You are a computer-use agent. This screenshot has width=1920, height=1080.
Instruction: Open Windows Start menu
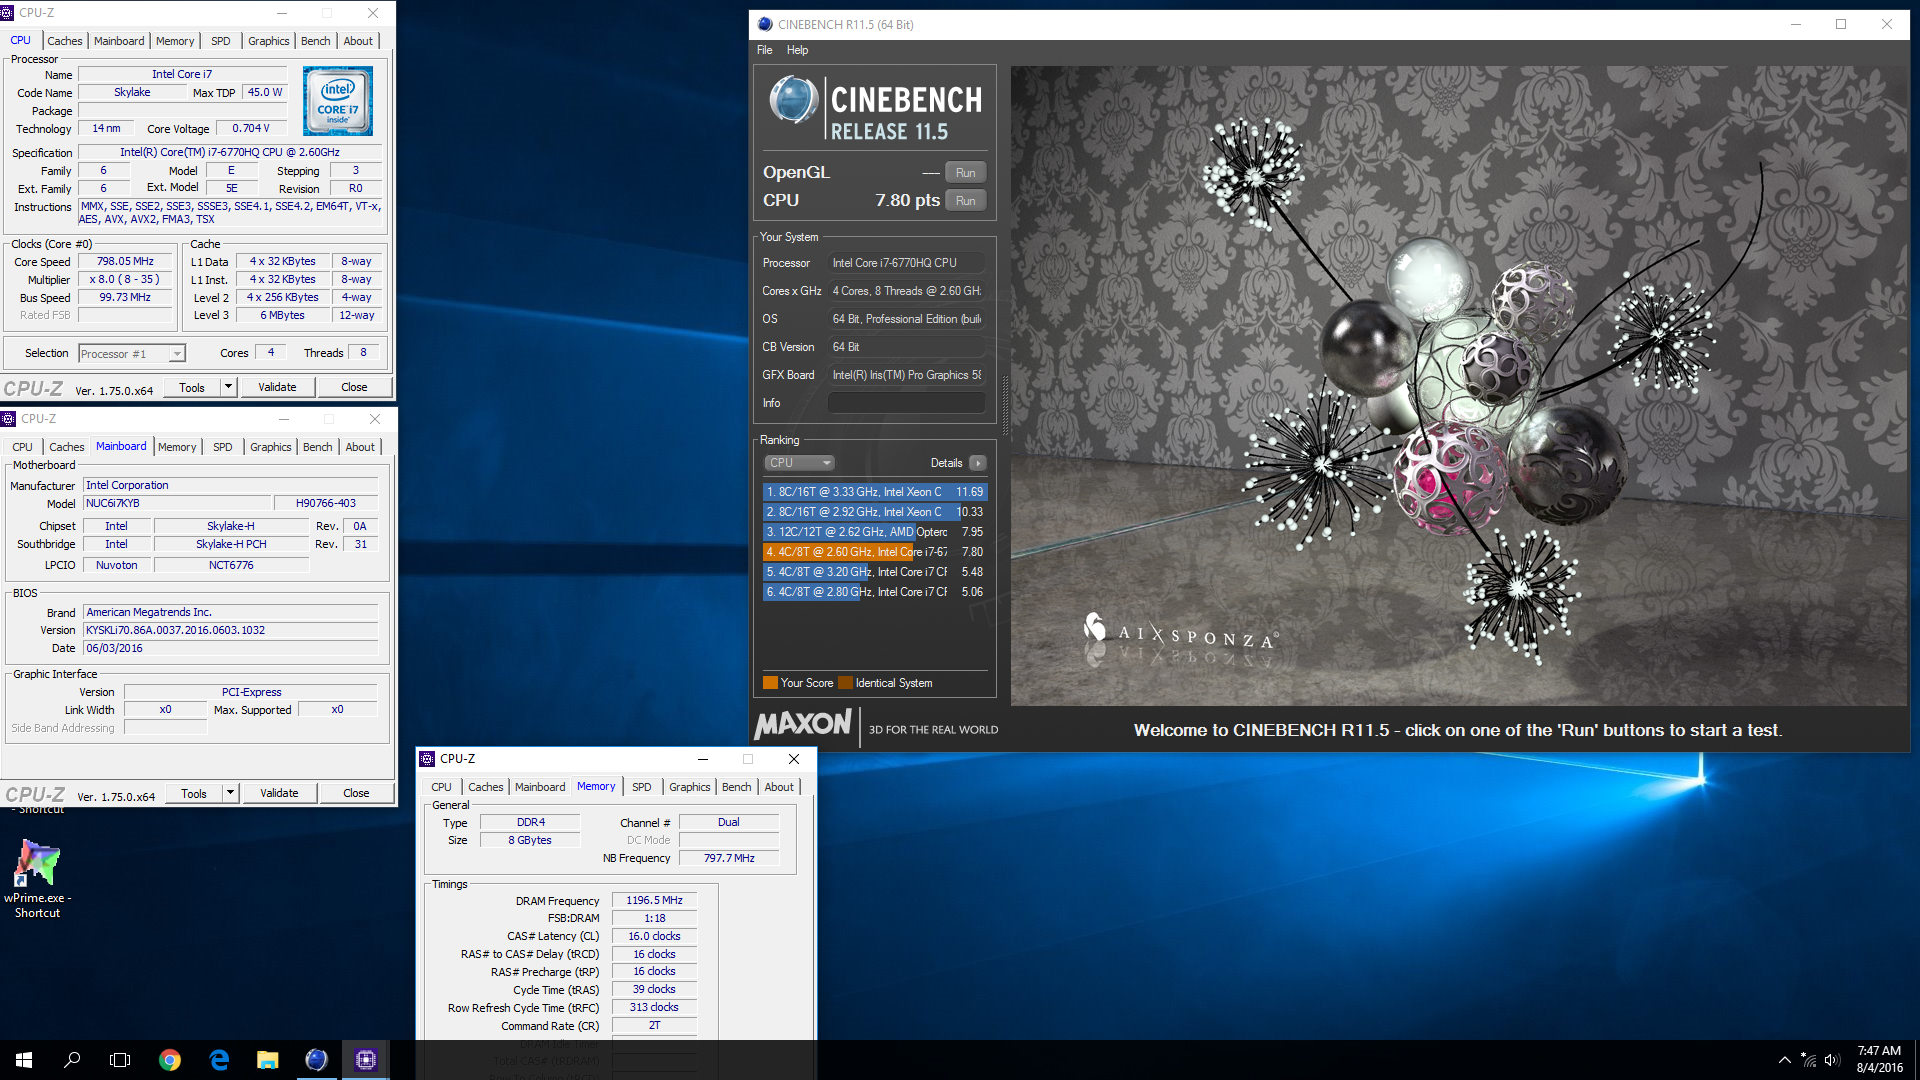click(x=24, y=1060)
